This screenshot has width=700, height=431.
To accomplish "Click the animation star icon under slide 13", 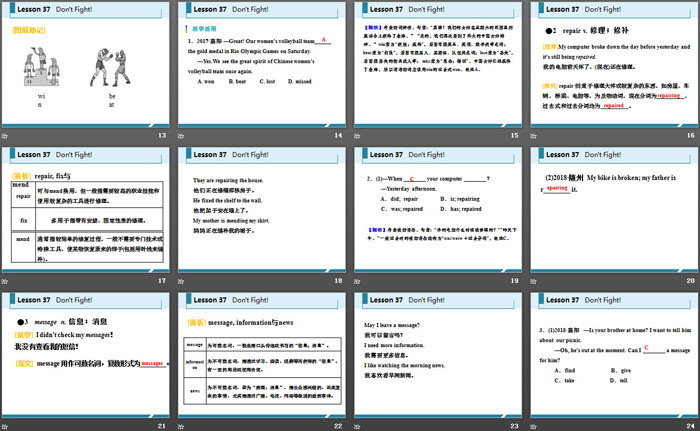I will pos(4,136).
